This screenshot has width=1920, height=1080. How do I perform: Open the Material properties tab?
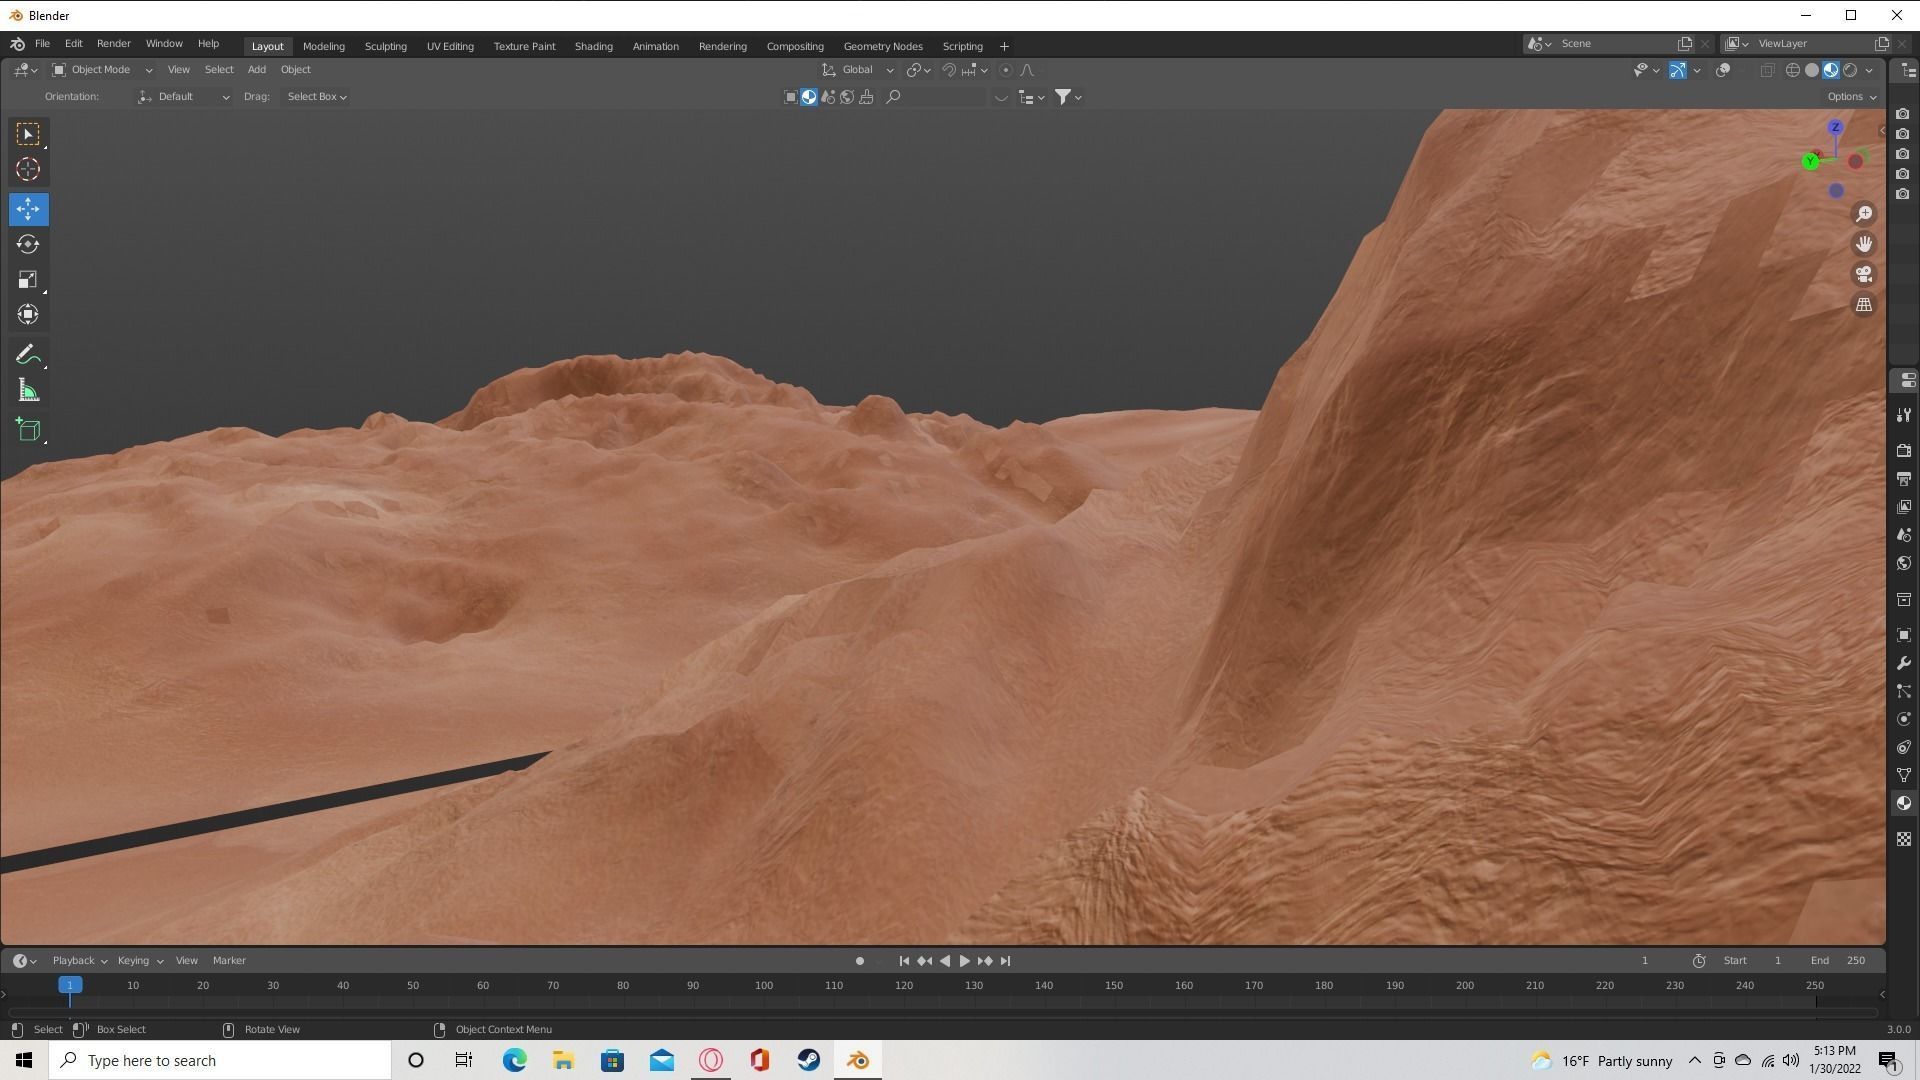point(1904,803)
